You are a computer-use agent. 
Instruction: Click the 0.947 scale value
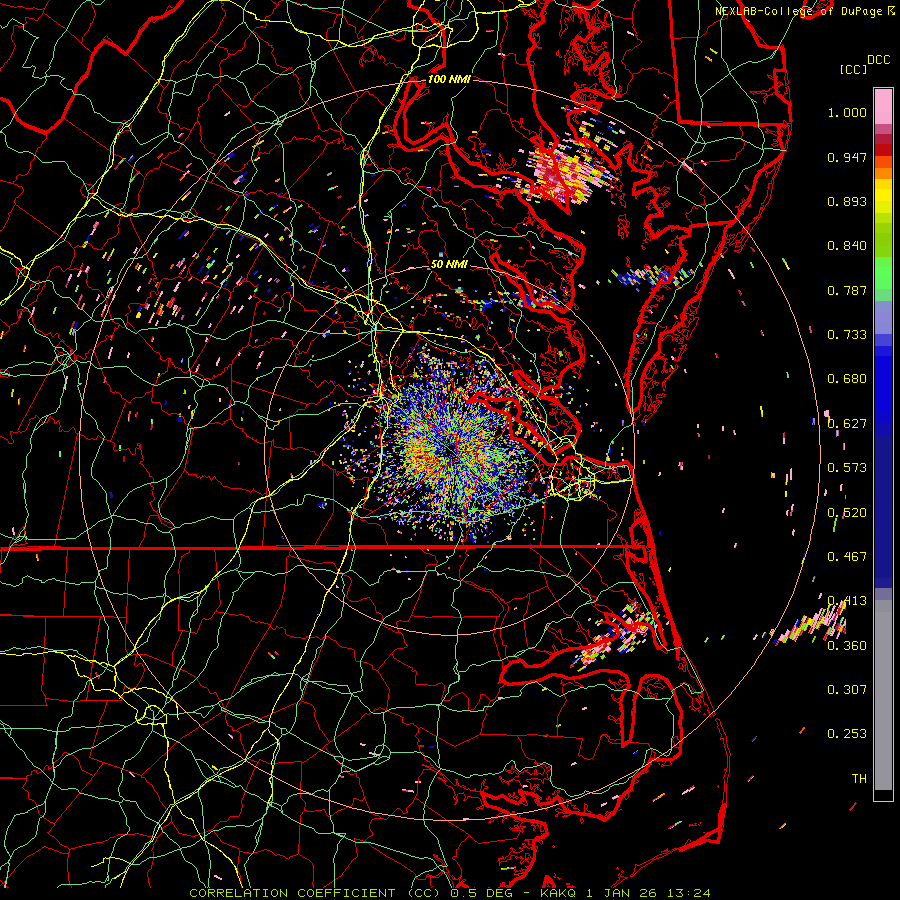pos(847,157)
